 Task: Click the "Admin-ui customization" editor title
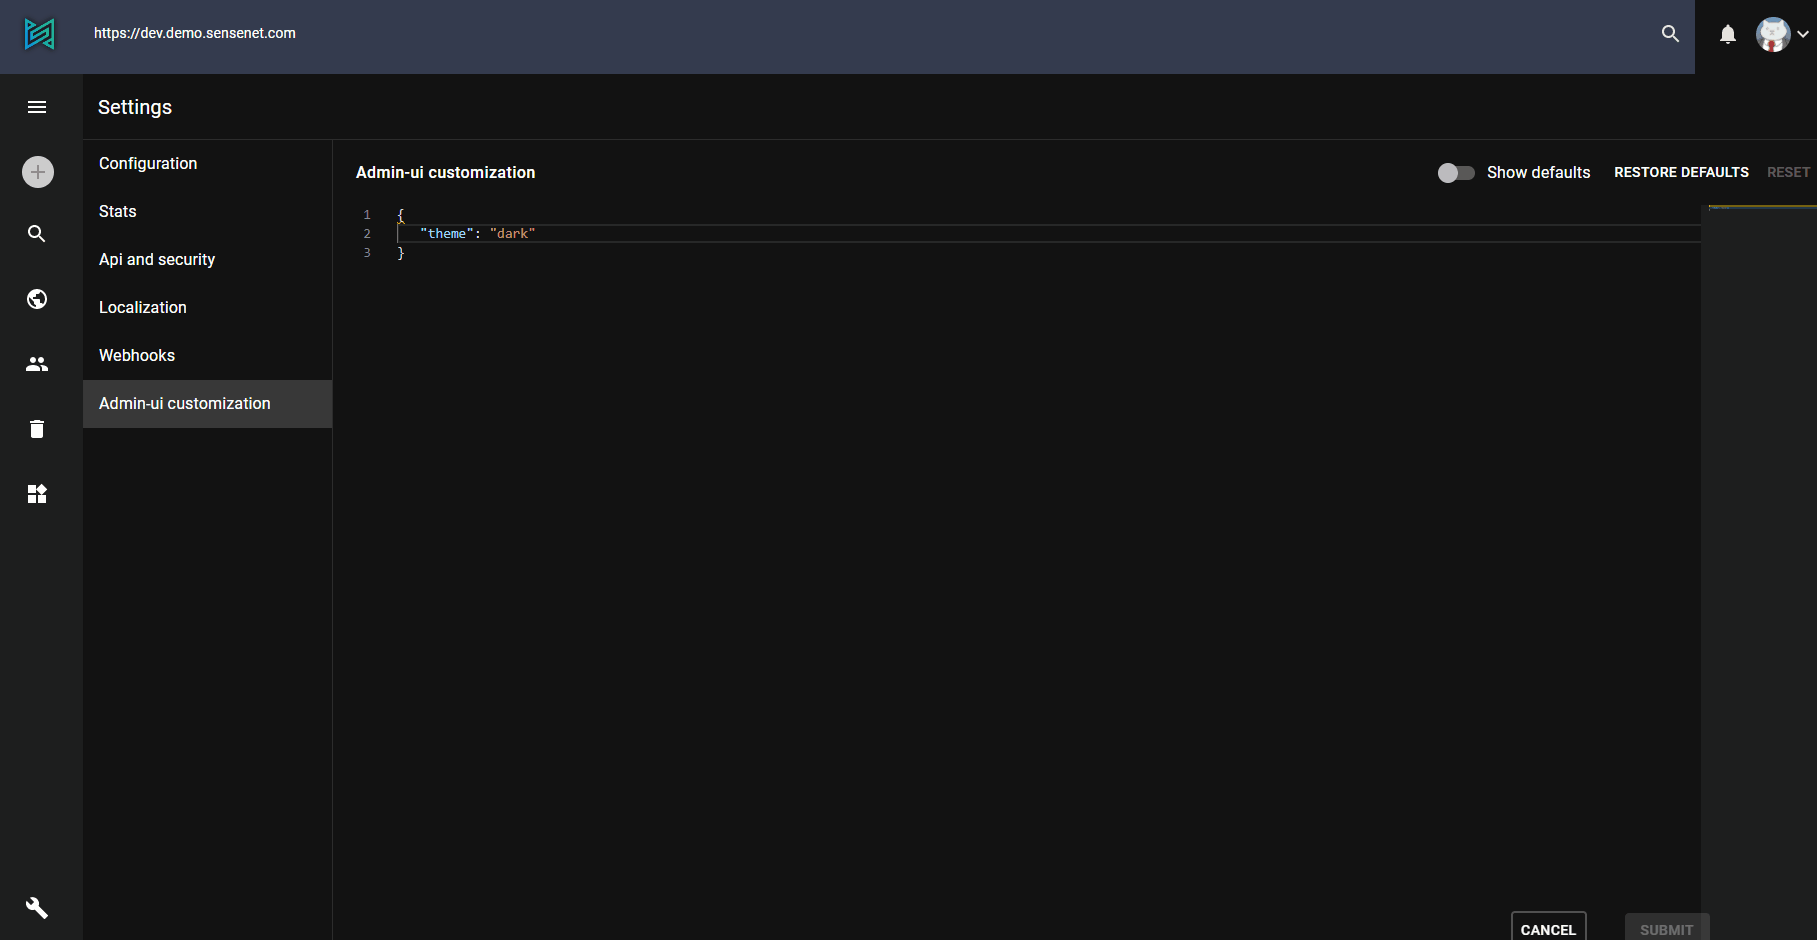(445, 172)
